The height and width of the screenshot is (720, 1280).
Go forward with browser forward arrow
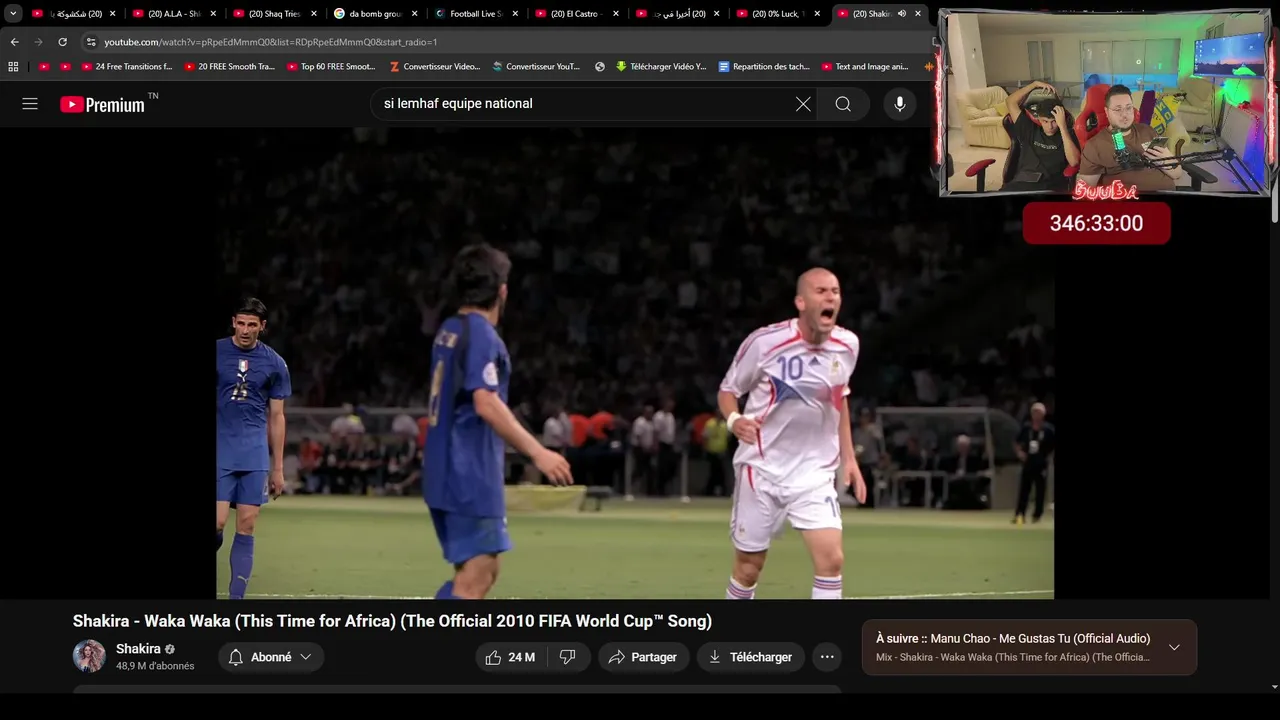pos(38,42)
